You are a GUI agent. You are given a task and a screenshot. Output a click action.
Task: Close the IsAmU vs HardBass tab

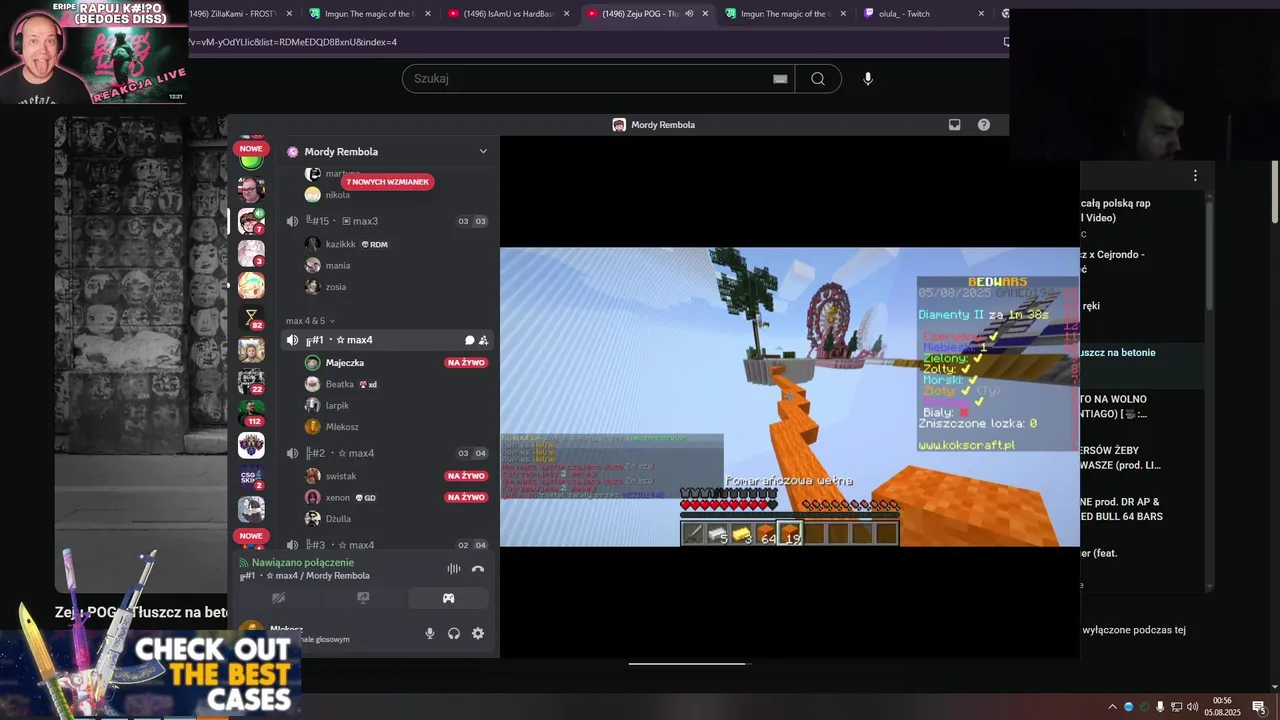(x=566, y=14)
